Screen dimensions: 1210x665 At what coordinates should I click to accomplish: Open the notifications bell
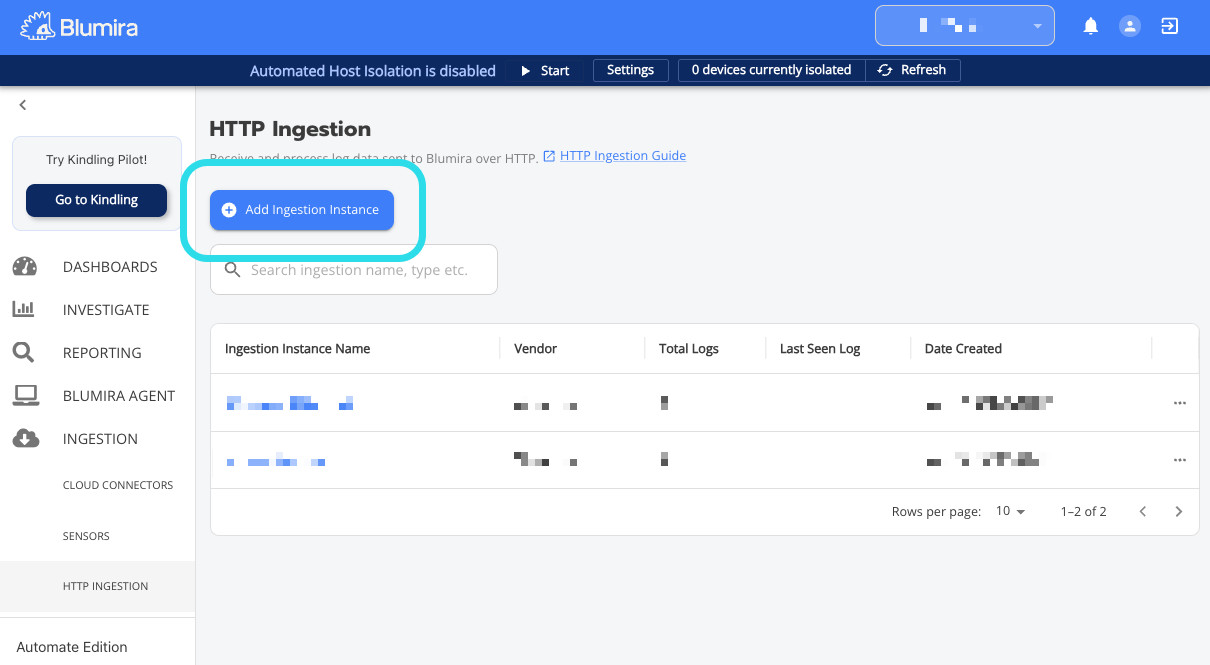tap(1091, 27)
